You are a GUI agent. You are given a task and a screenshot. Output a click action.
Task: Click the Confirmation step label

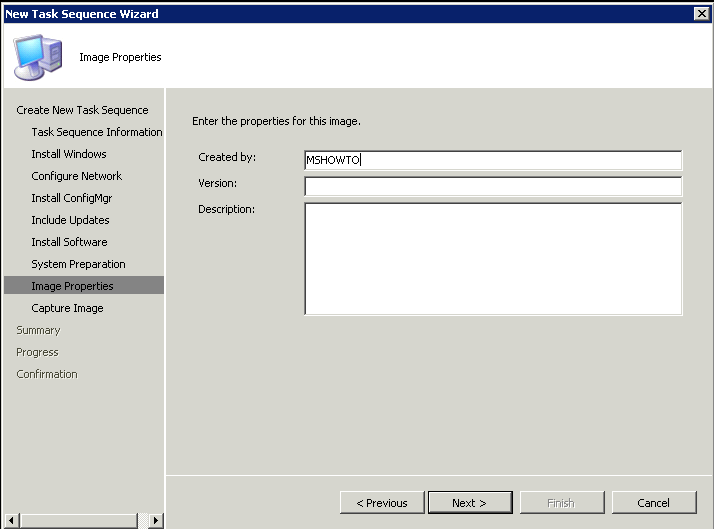pos(47,374)
